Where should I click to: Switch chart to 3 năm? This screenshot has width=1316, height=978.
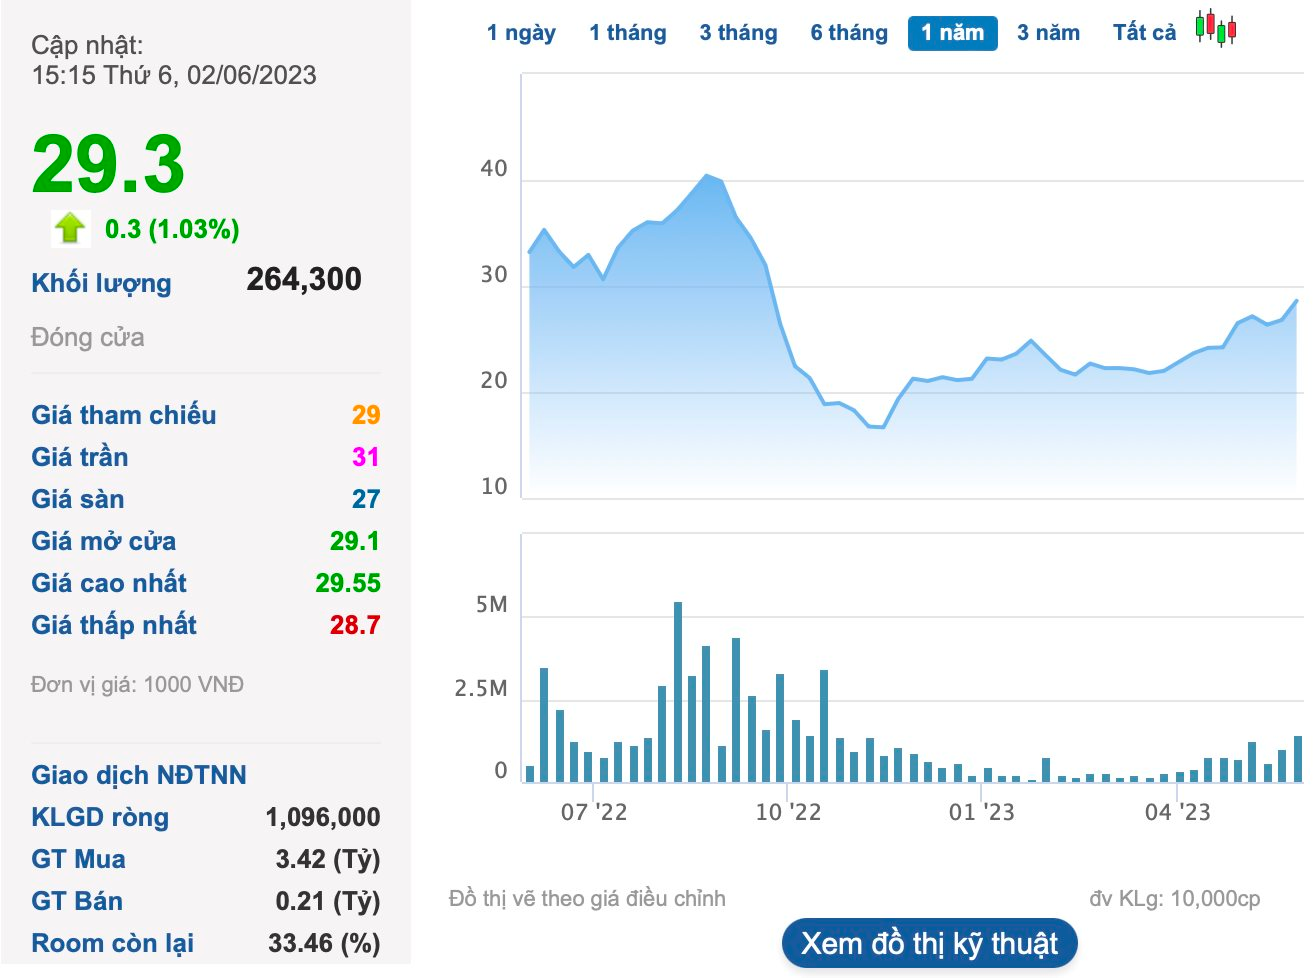(x=1048, y=33)
